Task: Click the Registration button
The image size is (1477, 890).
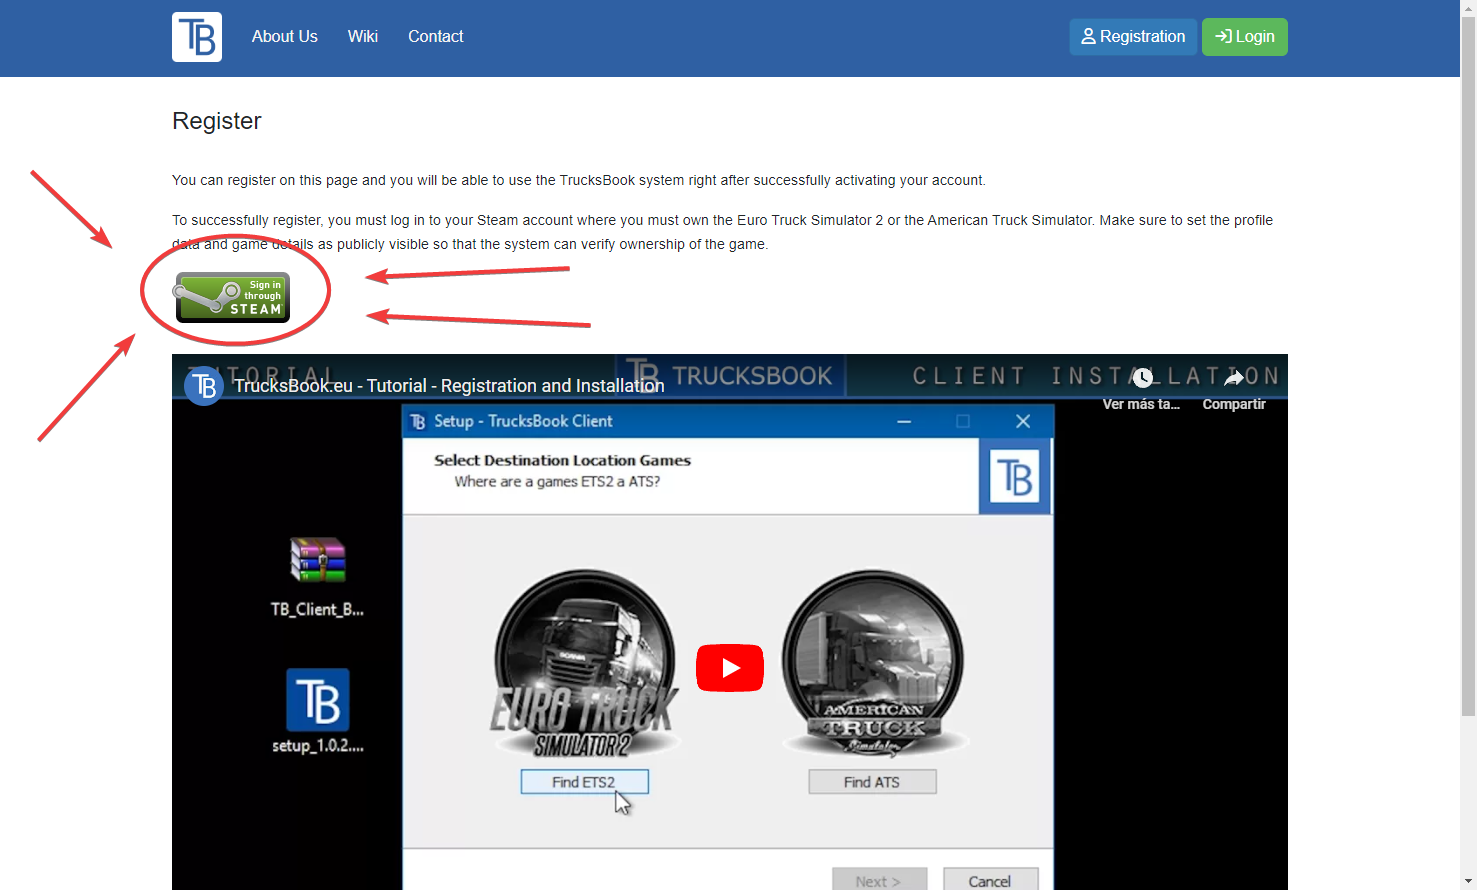Action: click(x=1133, y=37)
